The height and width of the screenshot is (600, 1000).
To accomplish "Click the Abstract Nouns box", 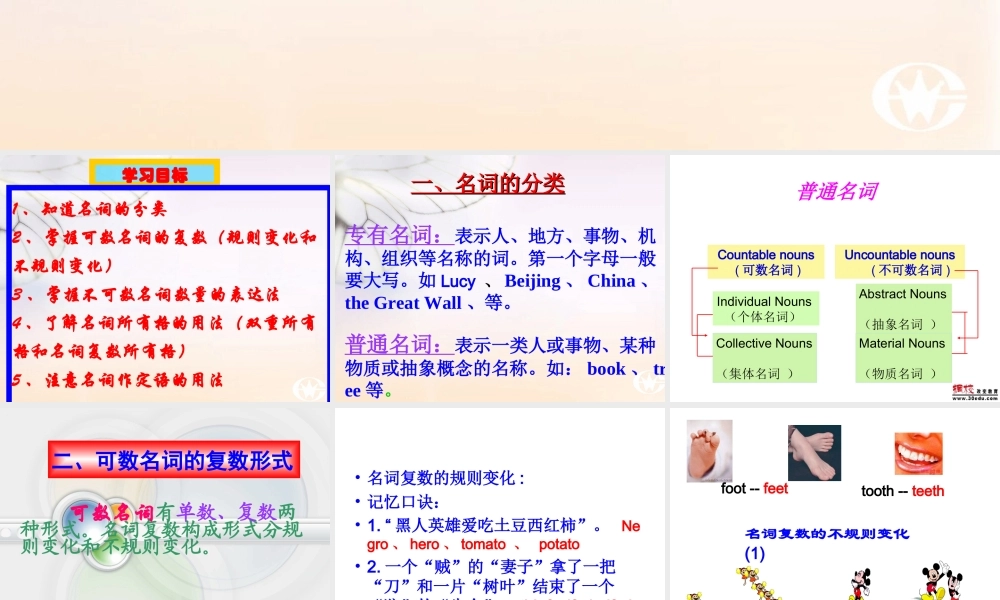I will (903, 309).
